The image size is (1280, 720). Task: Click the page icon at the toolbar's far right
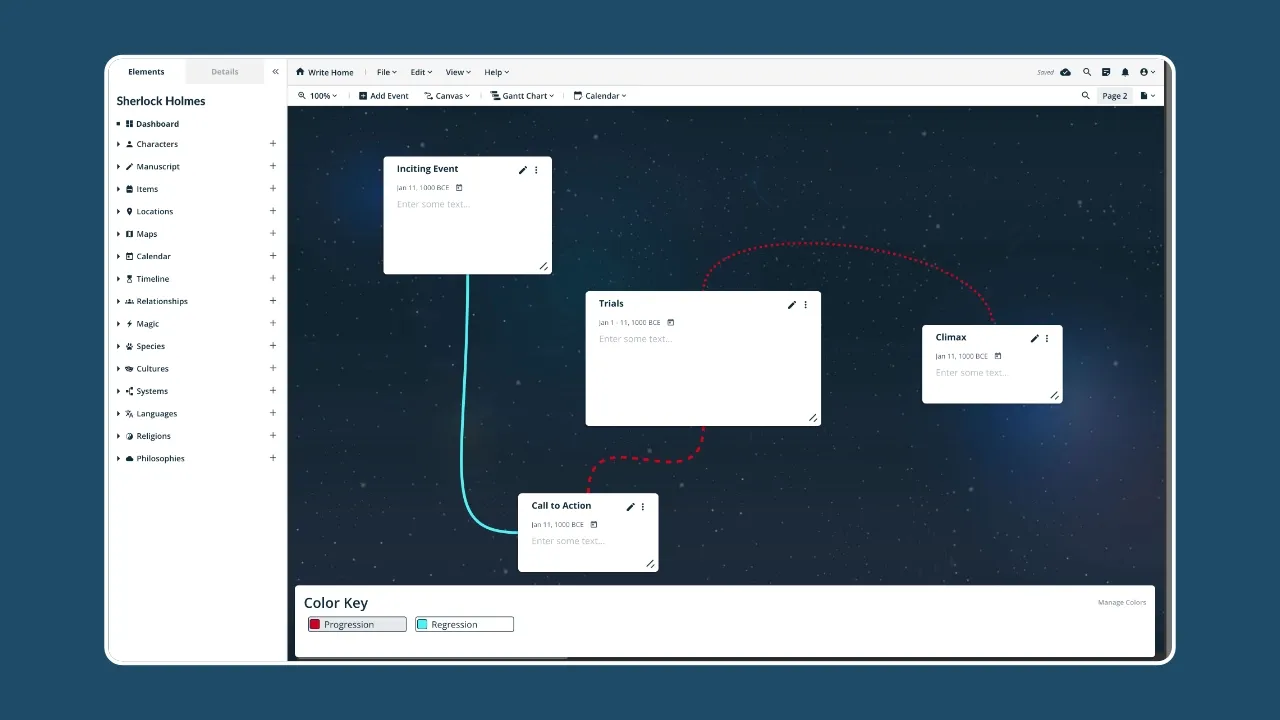coord(1145,95)
